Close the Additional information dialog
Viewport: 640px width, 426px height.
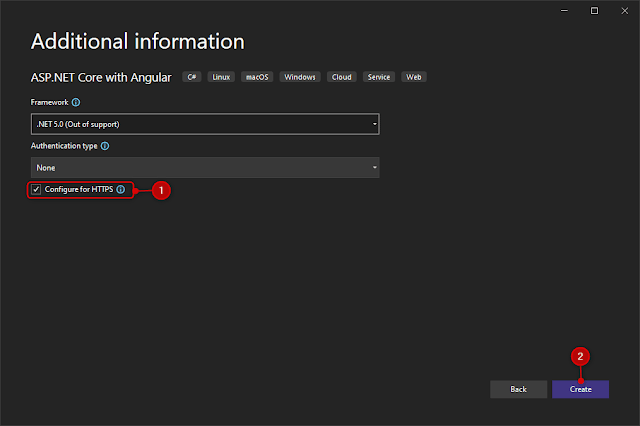pos(624,11)
